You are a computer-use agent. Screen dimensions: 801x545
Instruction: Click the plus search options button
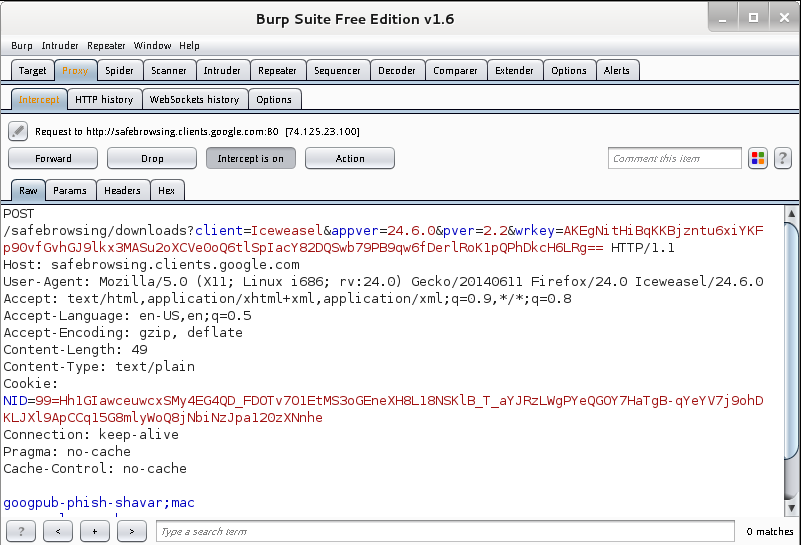point(95,531)
